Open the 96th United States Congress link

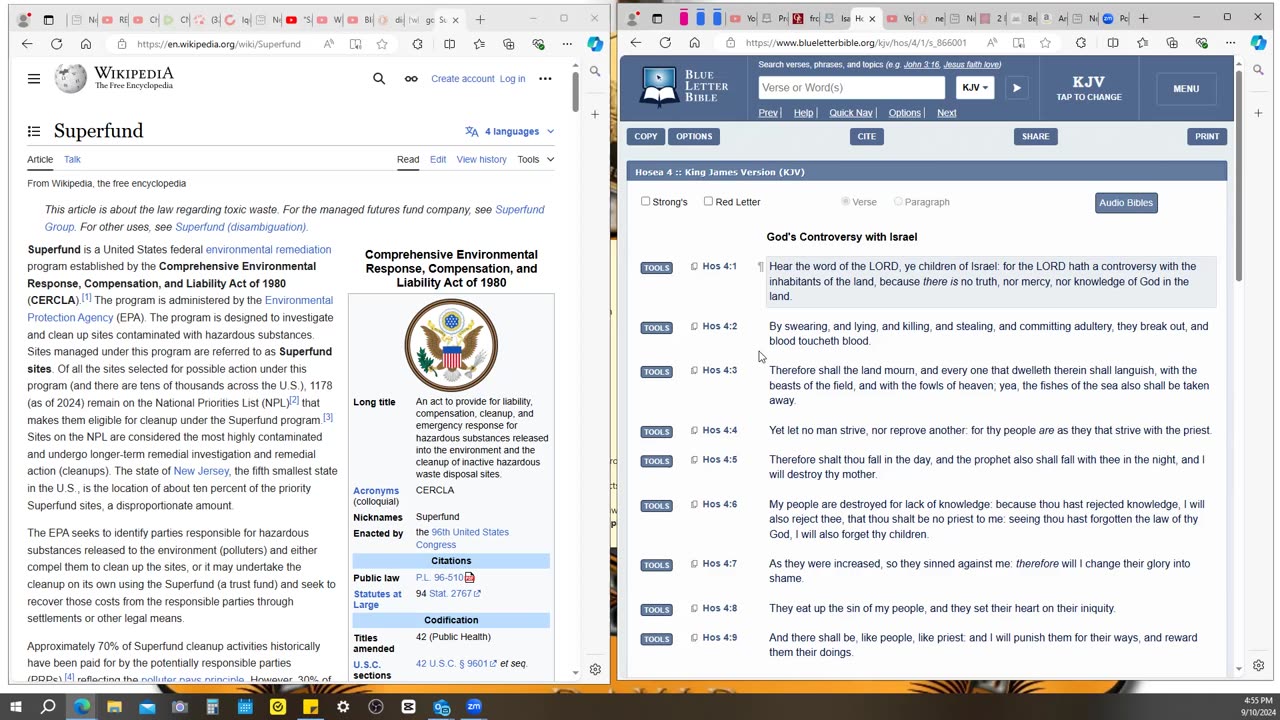click(462, 538)
